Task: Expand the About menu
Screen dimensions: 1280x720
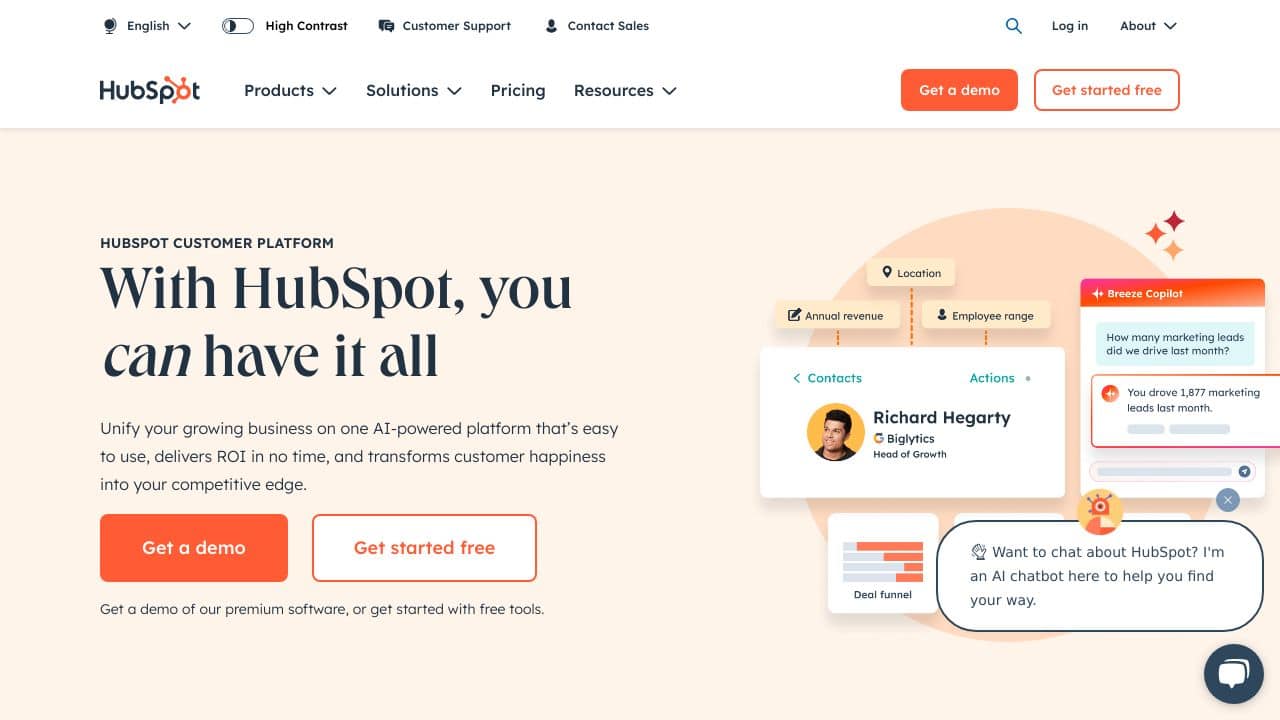Action: click(1148, 26)
